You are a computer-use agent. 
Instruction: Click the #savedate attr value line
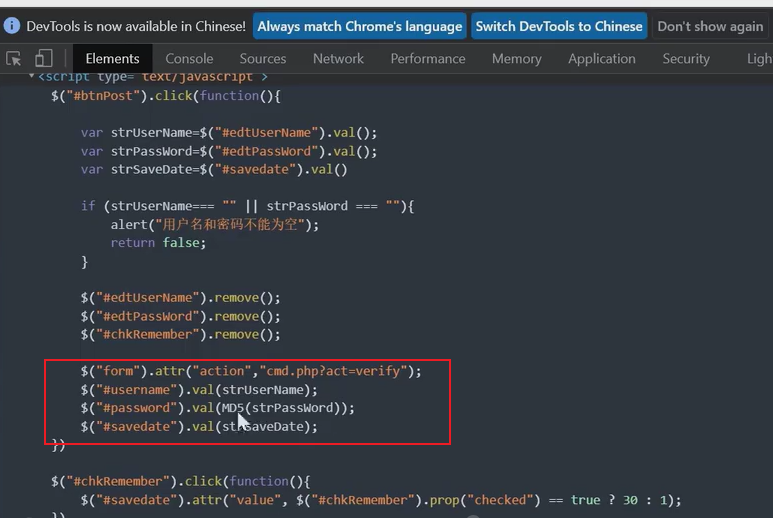click(381, 500)
